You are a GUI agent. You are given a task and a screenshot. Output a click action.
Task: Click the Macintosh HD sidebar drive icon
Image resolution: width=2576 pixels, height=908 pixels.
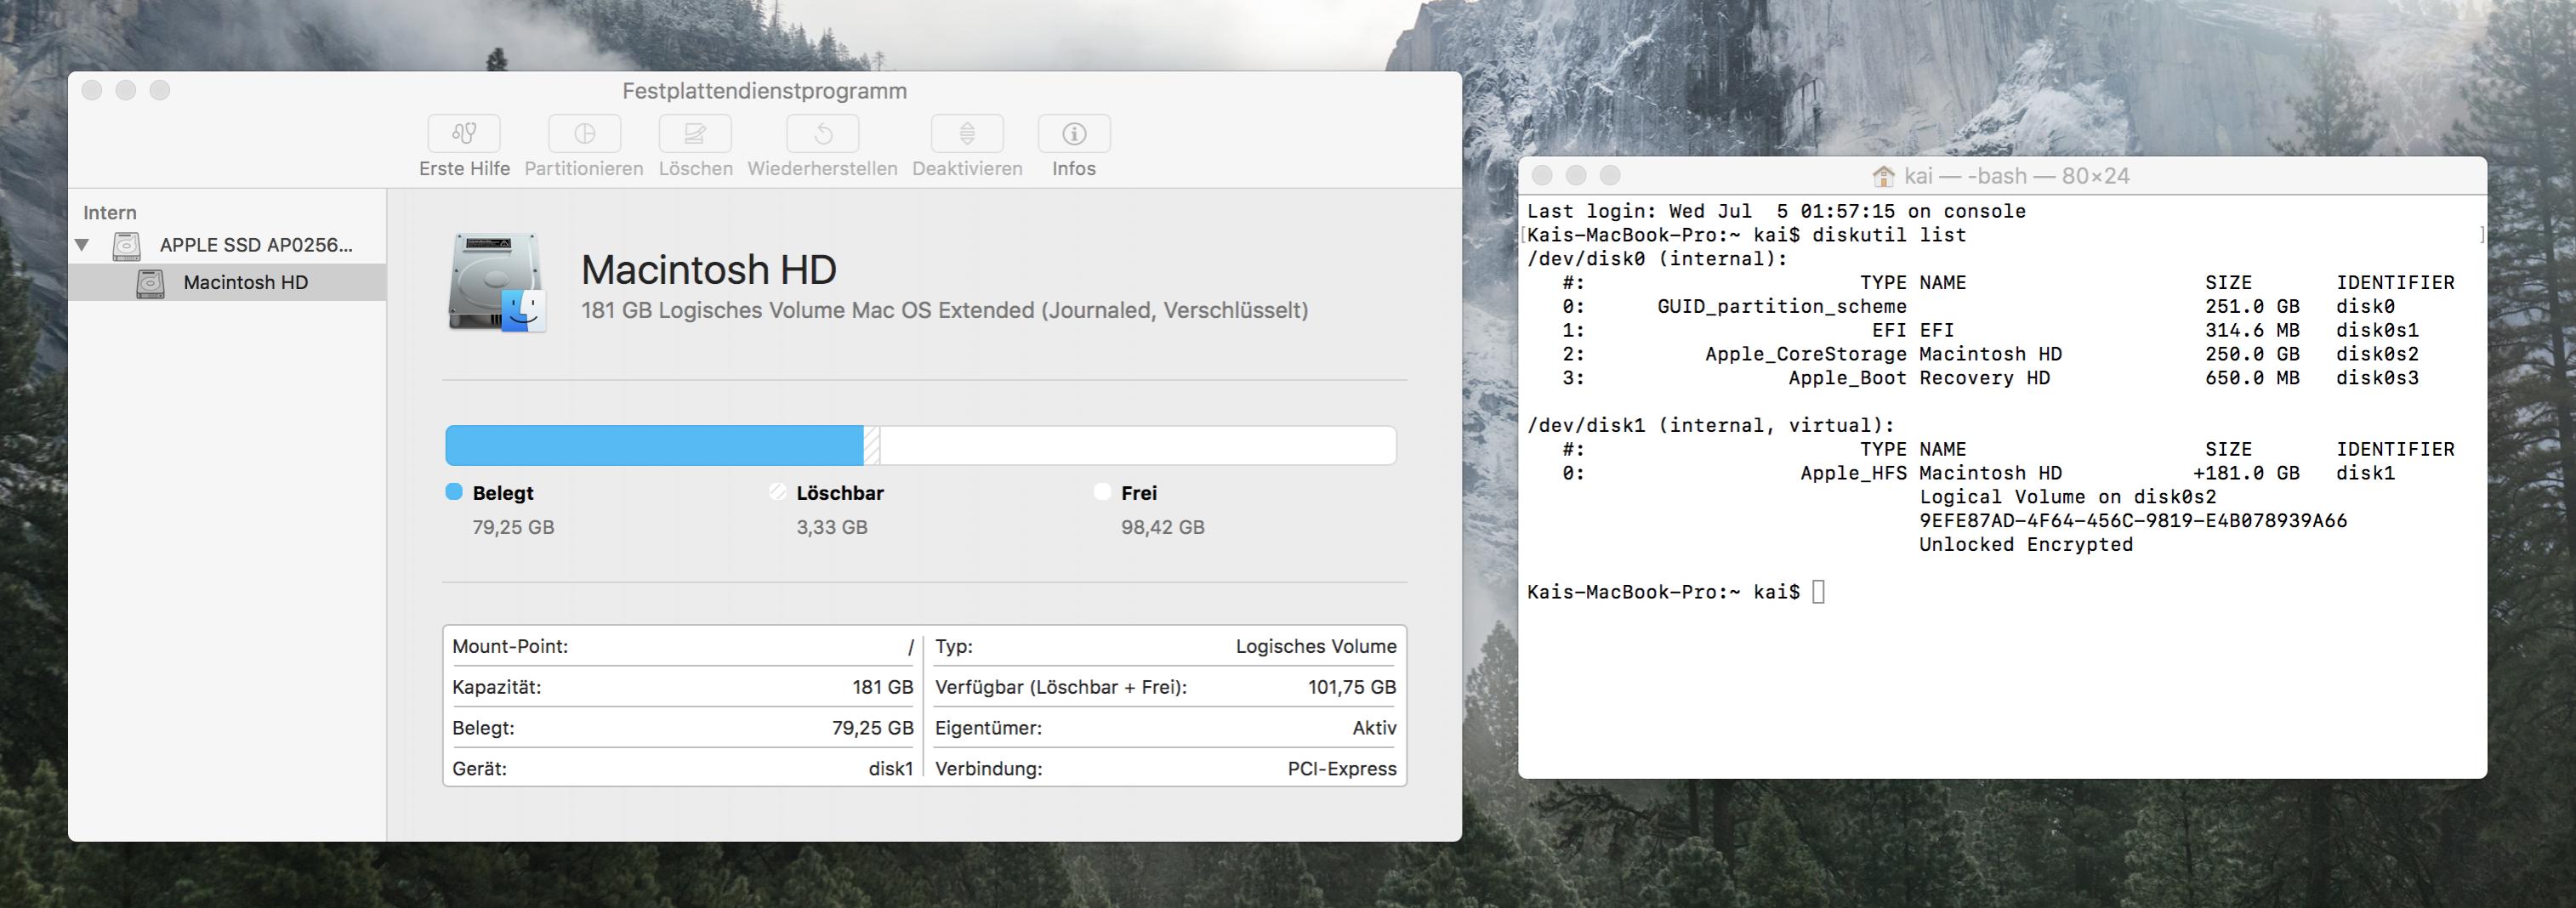(x=150, y=283)
